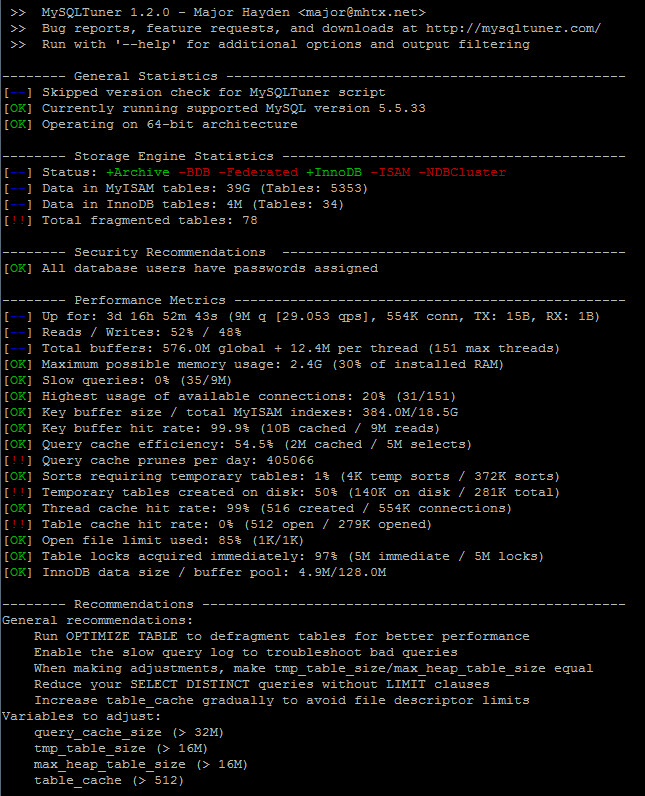
Task: Click the info marker beside Reads / Writes
Action: click(x=18, y=333)
